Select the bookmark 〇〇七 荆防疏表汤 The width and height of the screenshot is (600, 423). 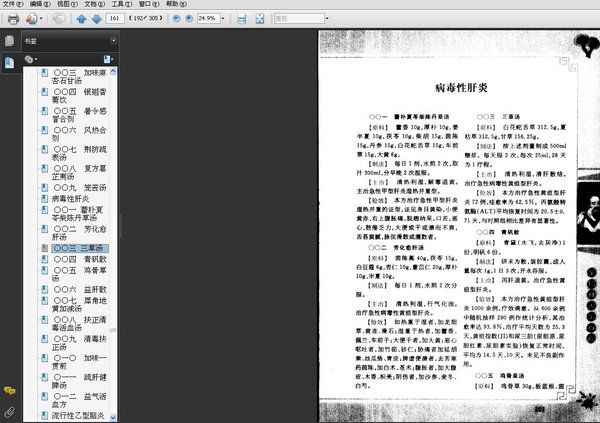[x=79, y=153]
